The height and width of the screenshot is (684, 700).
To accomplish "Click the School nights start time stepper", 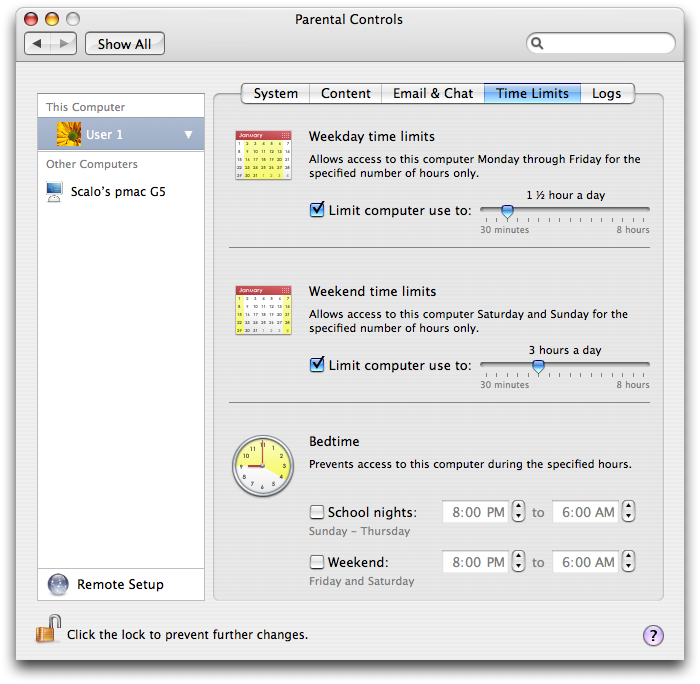I will (518, 511).
